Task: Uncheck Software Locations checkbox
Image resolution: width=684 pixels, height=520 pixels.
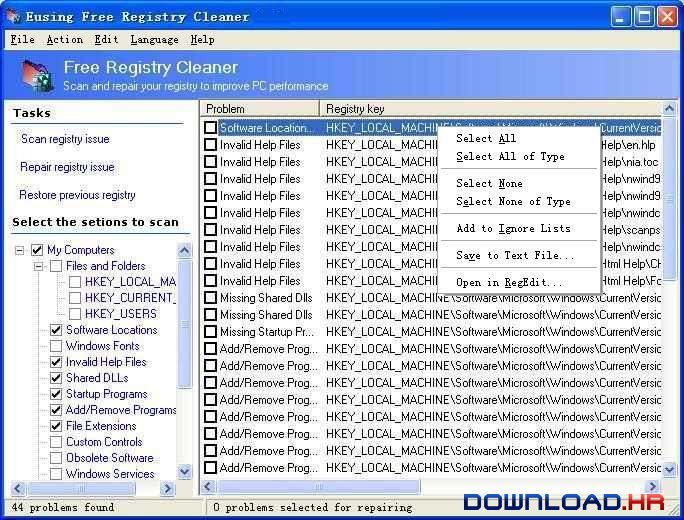Action: [x=56, y=330]
